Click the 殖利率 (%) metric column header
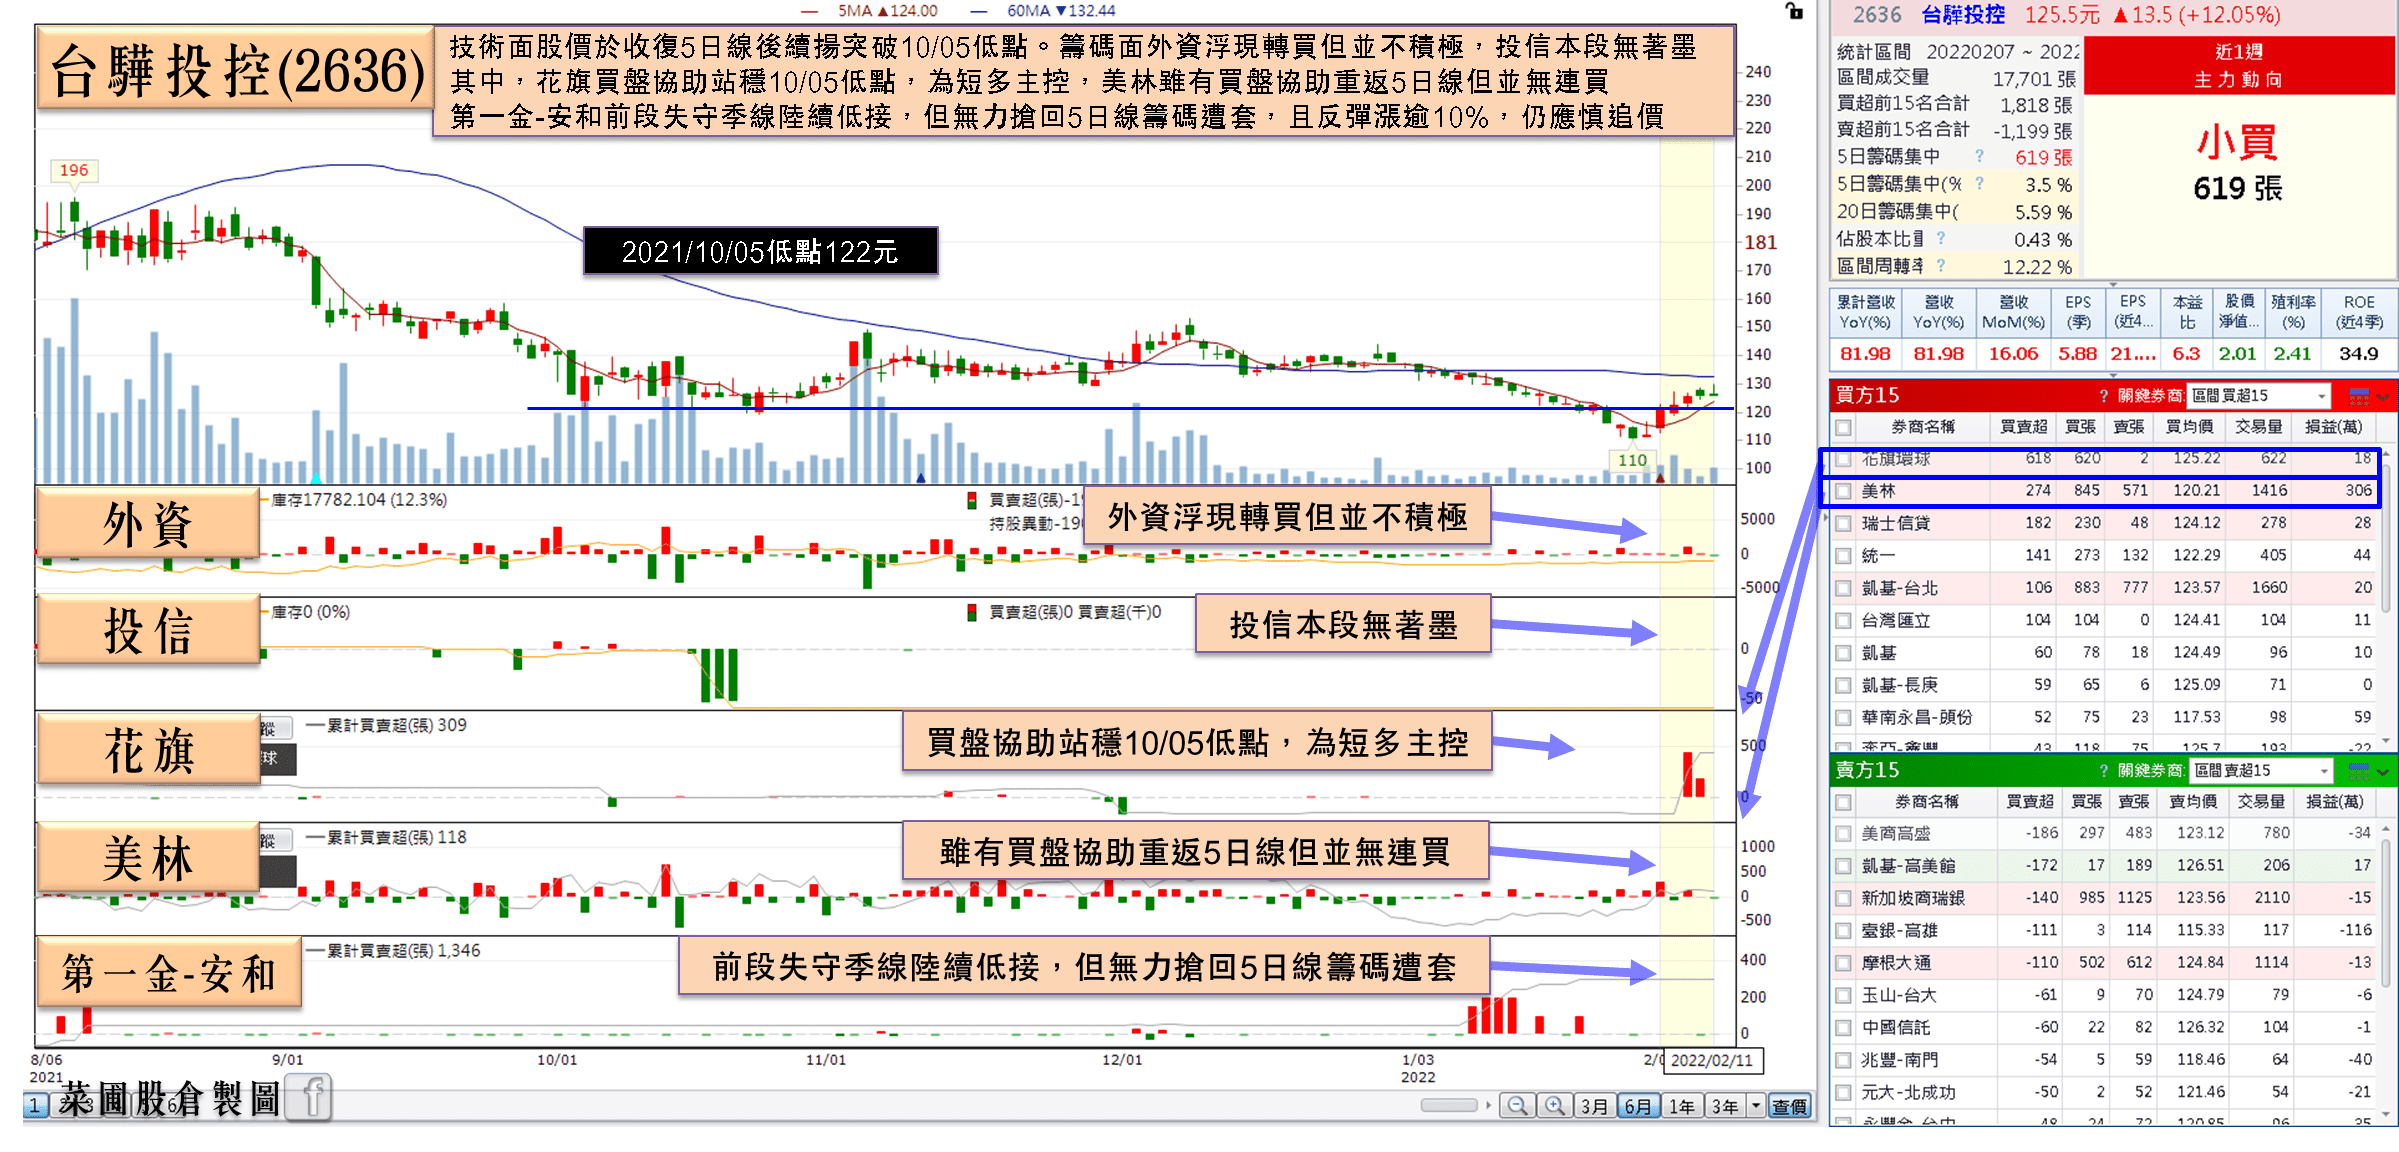This screenshot has width=2399, height=1152. [2293, 312]
